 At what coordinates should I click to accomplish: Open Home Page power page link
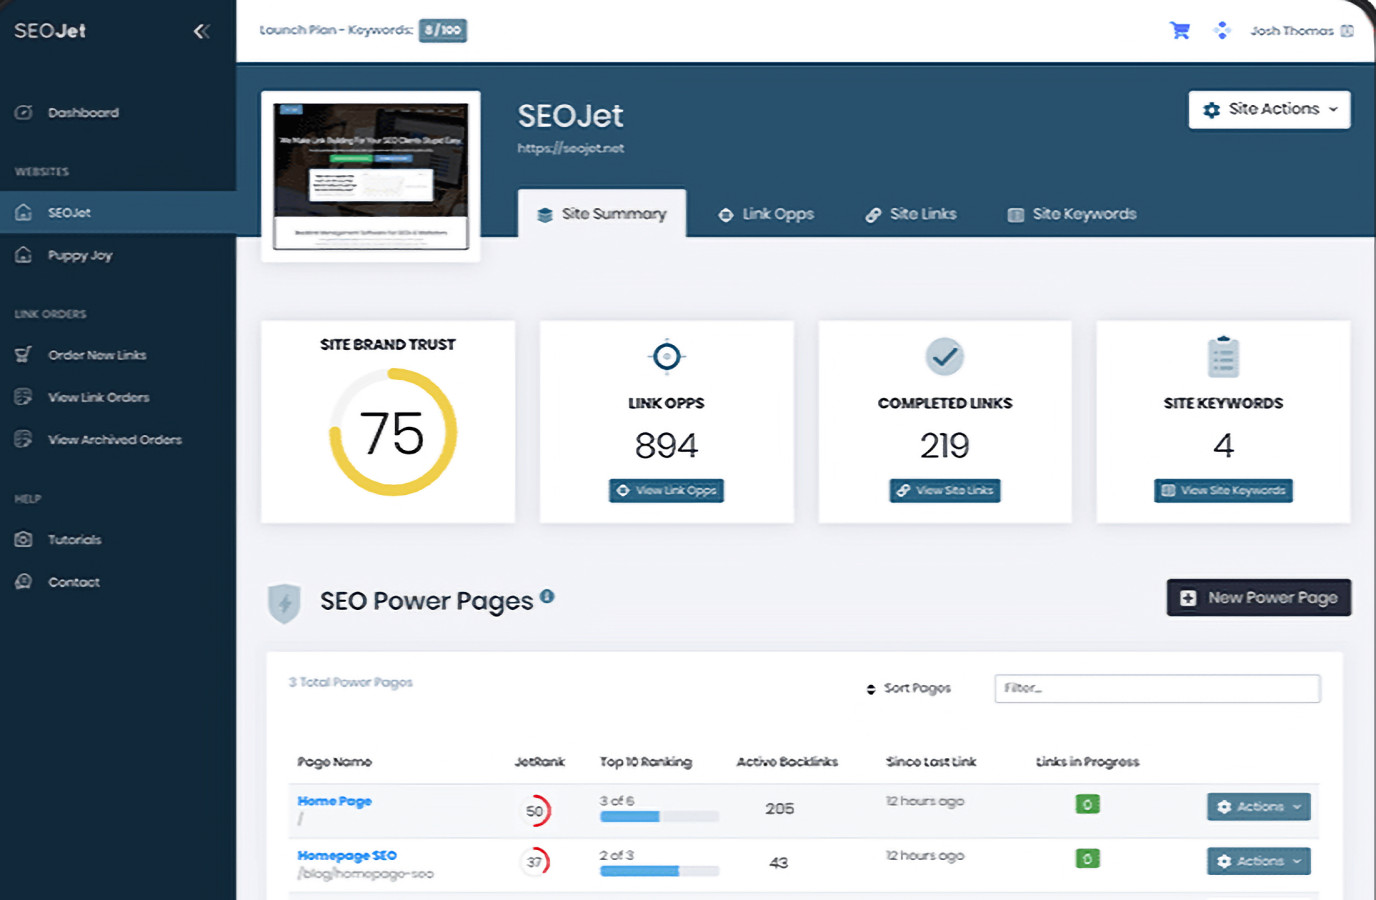point(334,801)
